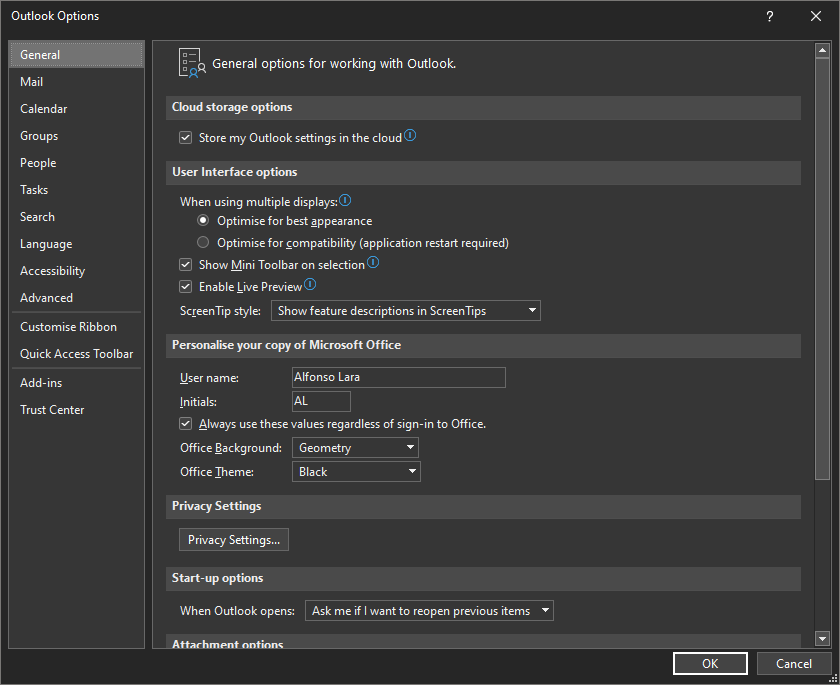Click the Help question mark icon
This screenshot has width=840, height=685.
[x=769, y=17]
